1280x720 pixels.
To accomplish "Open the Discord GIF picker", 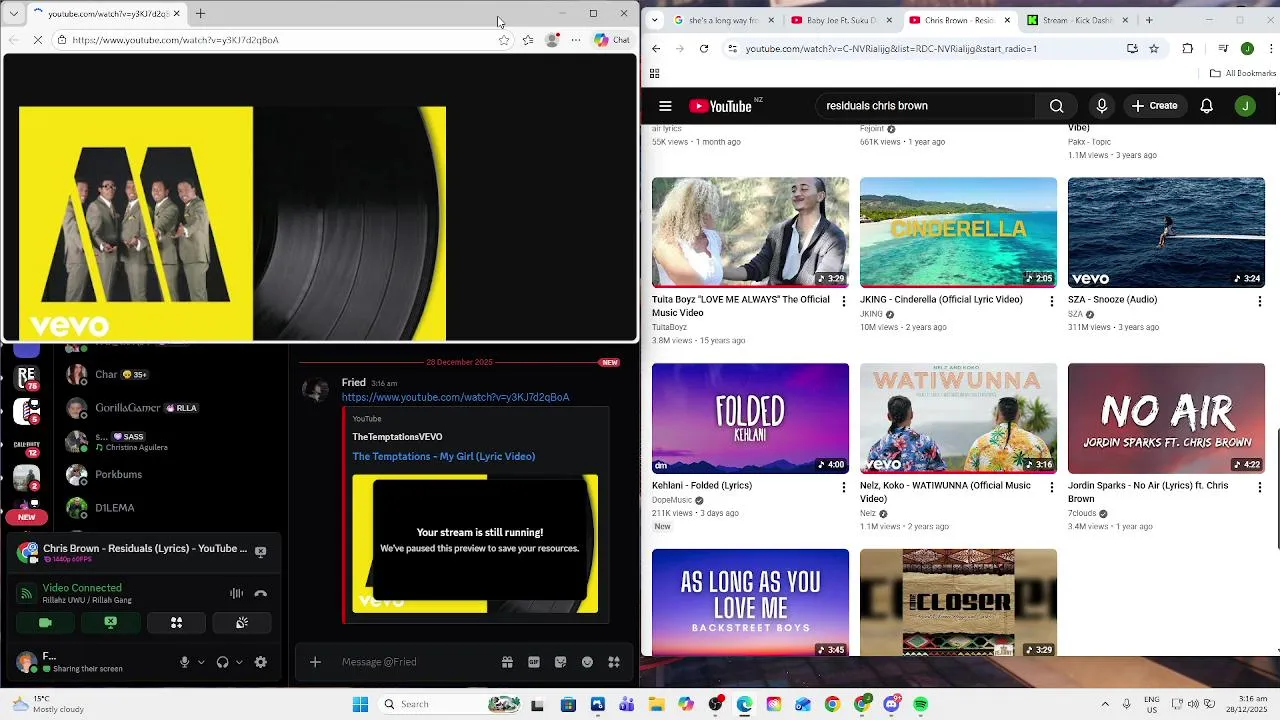I will [x=534, y=662].
